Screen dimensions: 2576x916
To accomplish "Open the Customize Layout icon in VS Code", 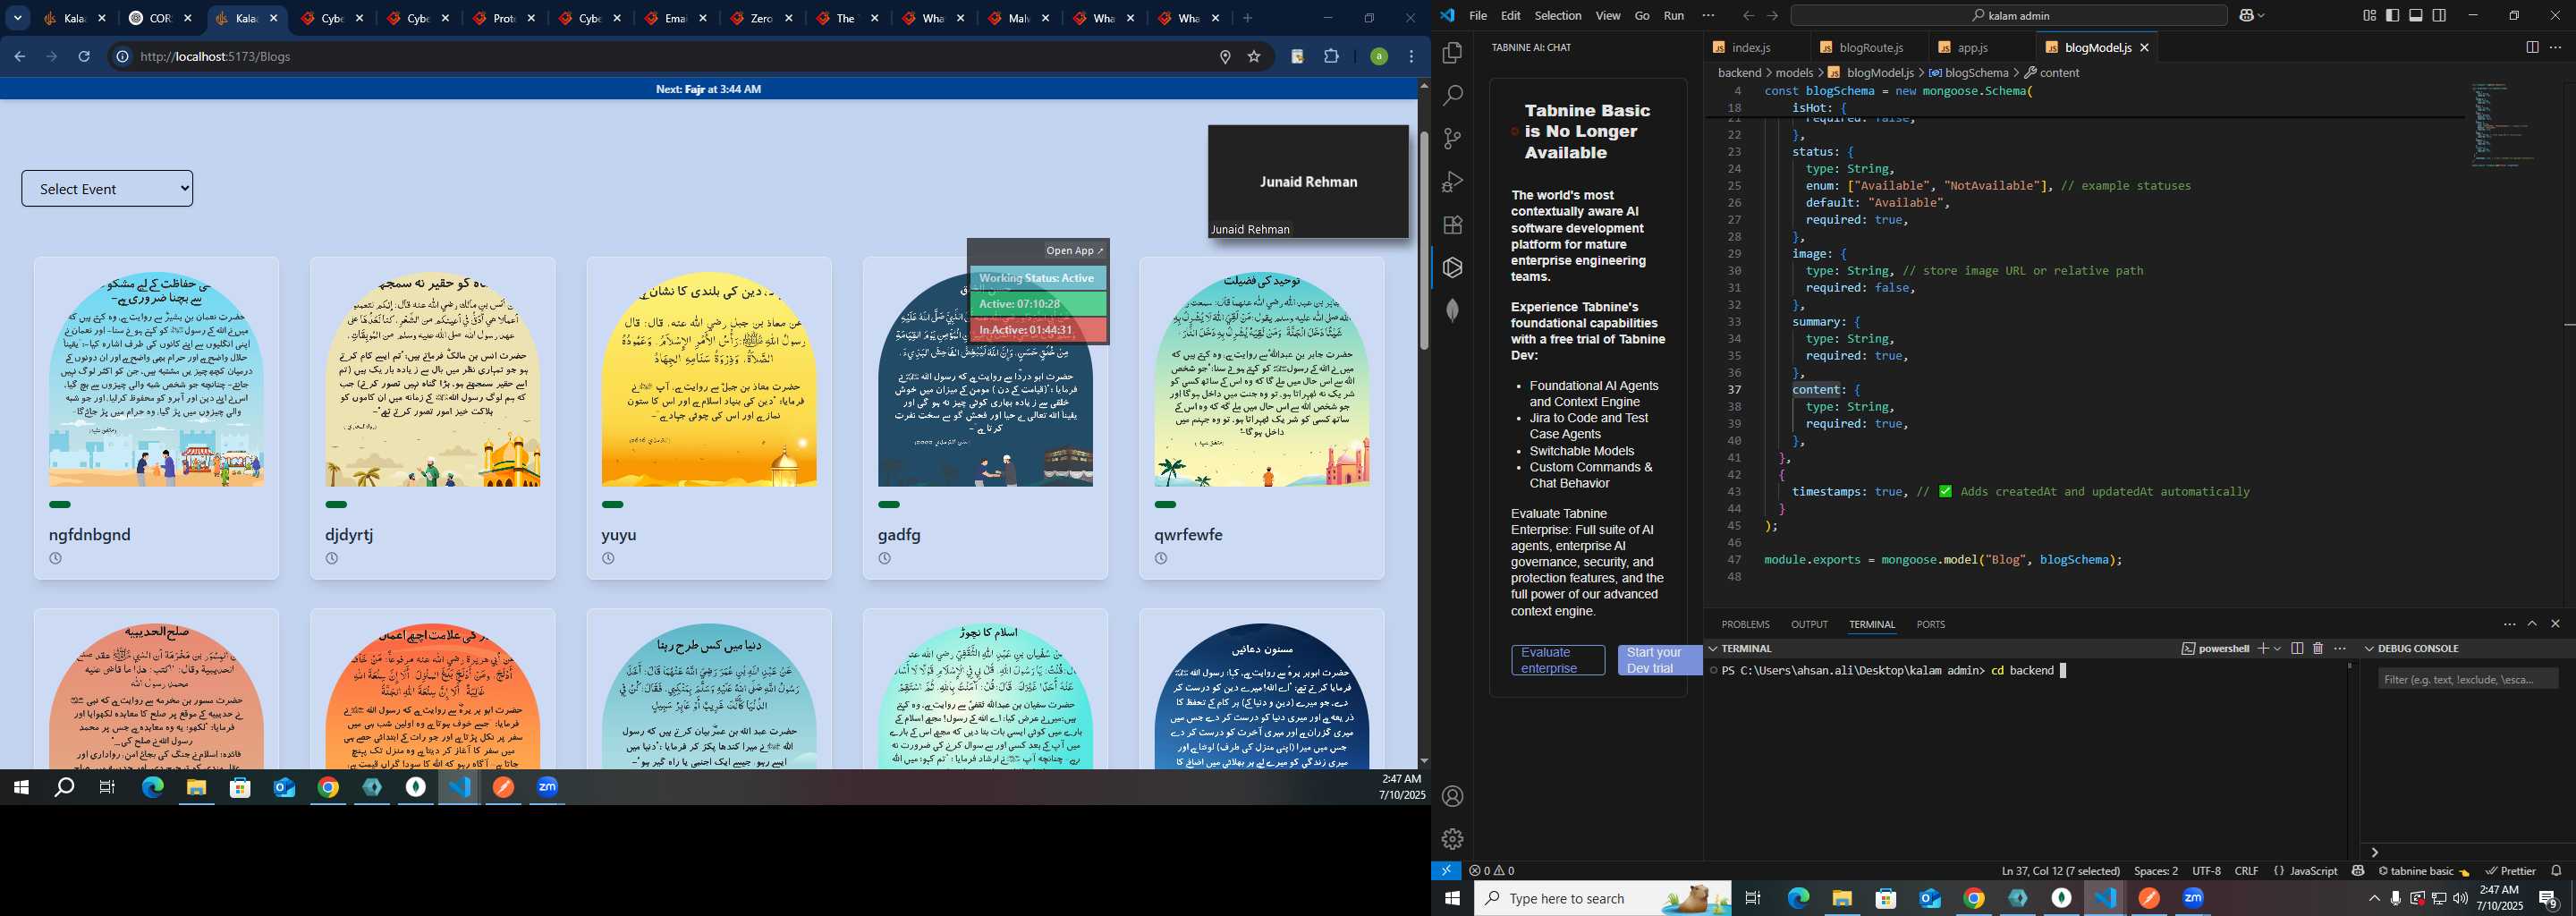I will point(2369,16).
